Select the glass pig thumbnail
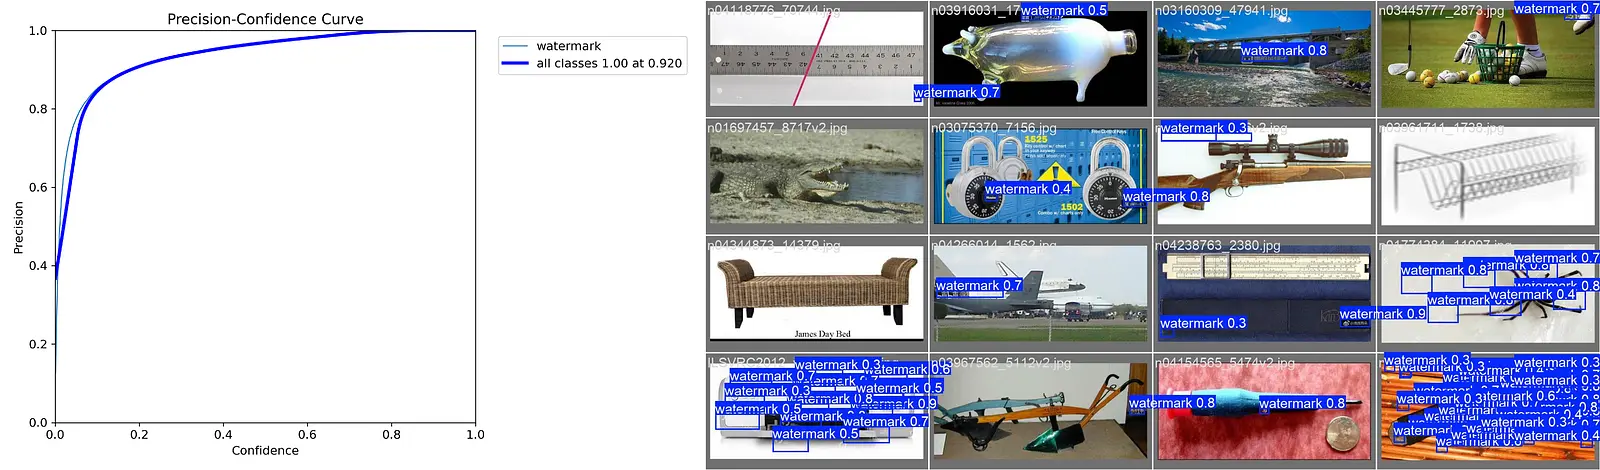The image size is (1600, 470). click(1040, 60)
